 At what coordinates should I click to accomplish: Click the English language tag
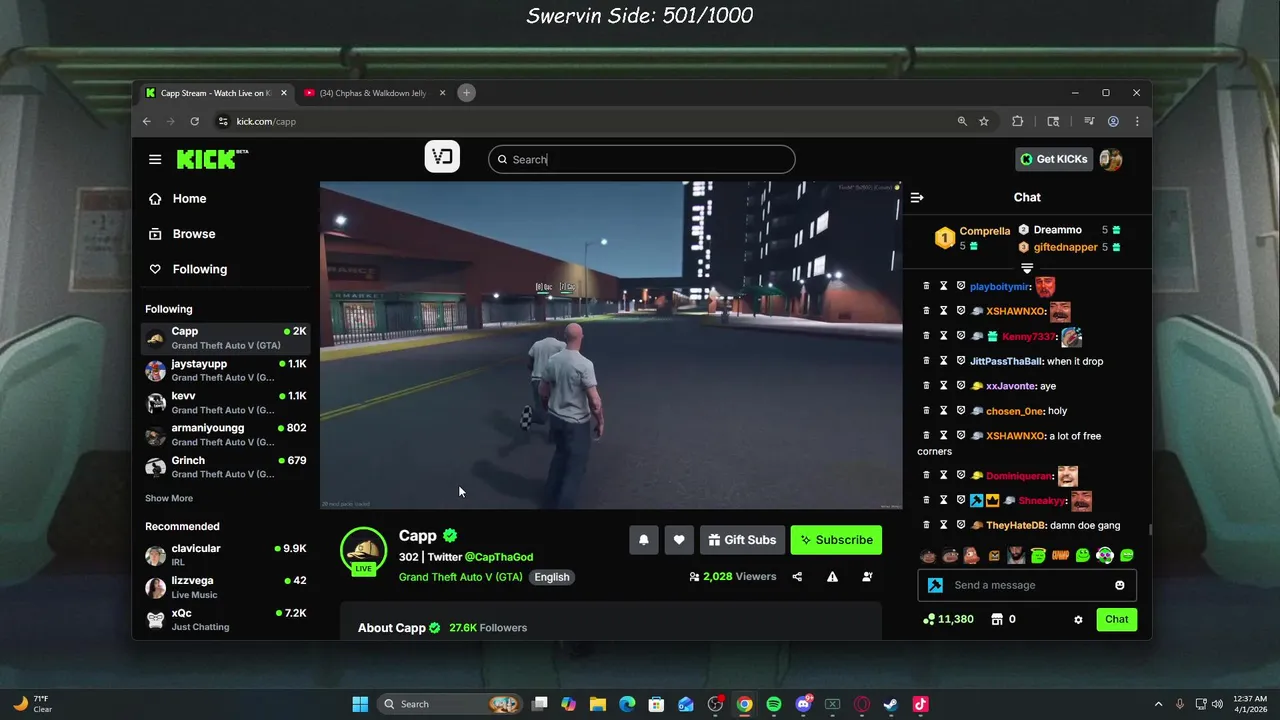[551, 577]
